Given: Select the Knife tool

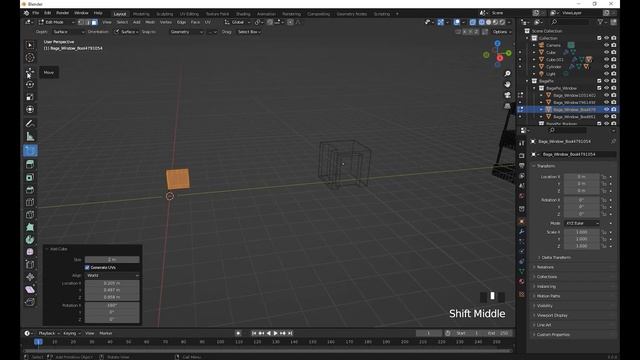Looking at the screenshot, I should pyautogui.click(x=30, y=215).
